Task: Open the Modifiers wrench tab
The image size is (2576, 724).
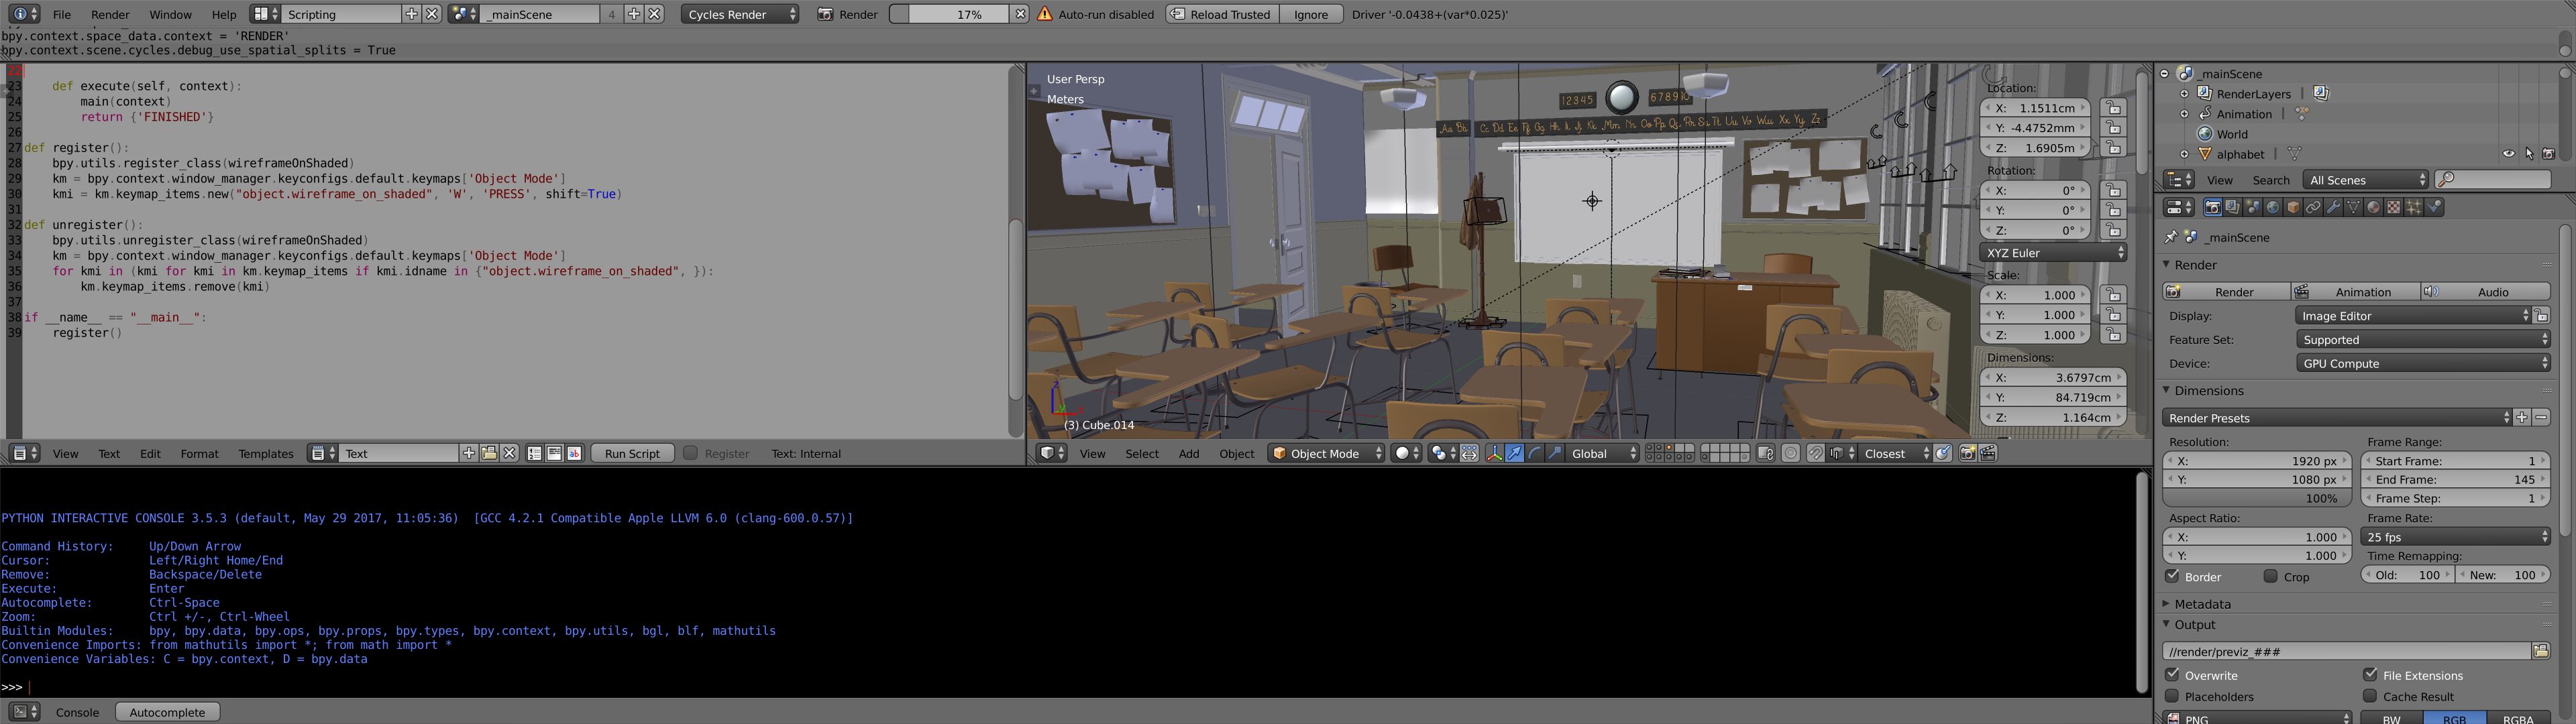Action: (x=2333, y=207)
